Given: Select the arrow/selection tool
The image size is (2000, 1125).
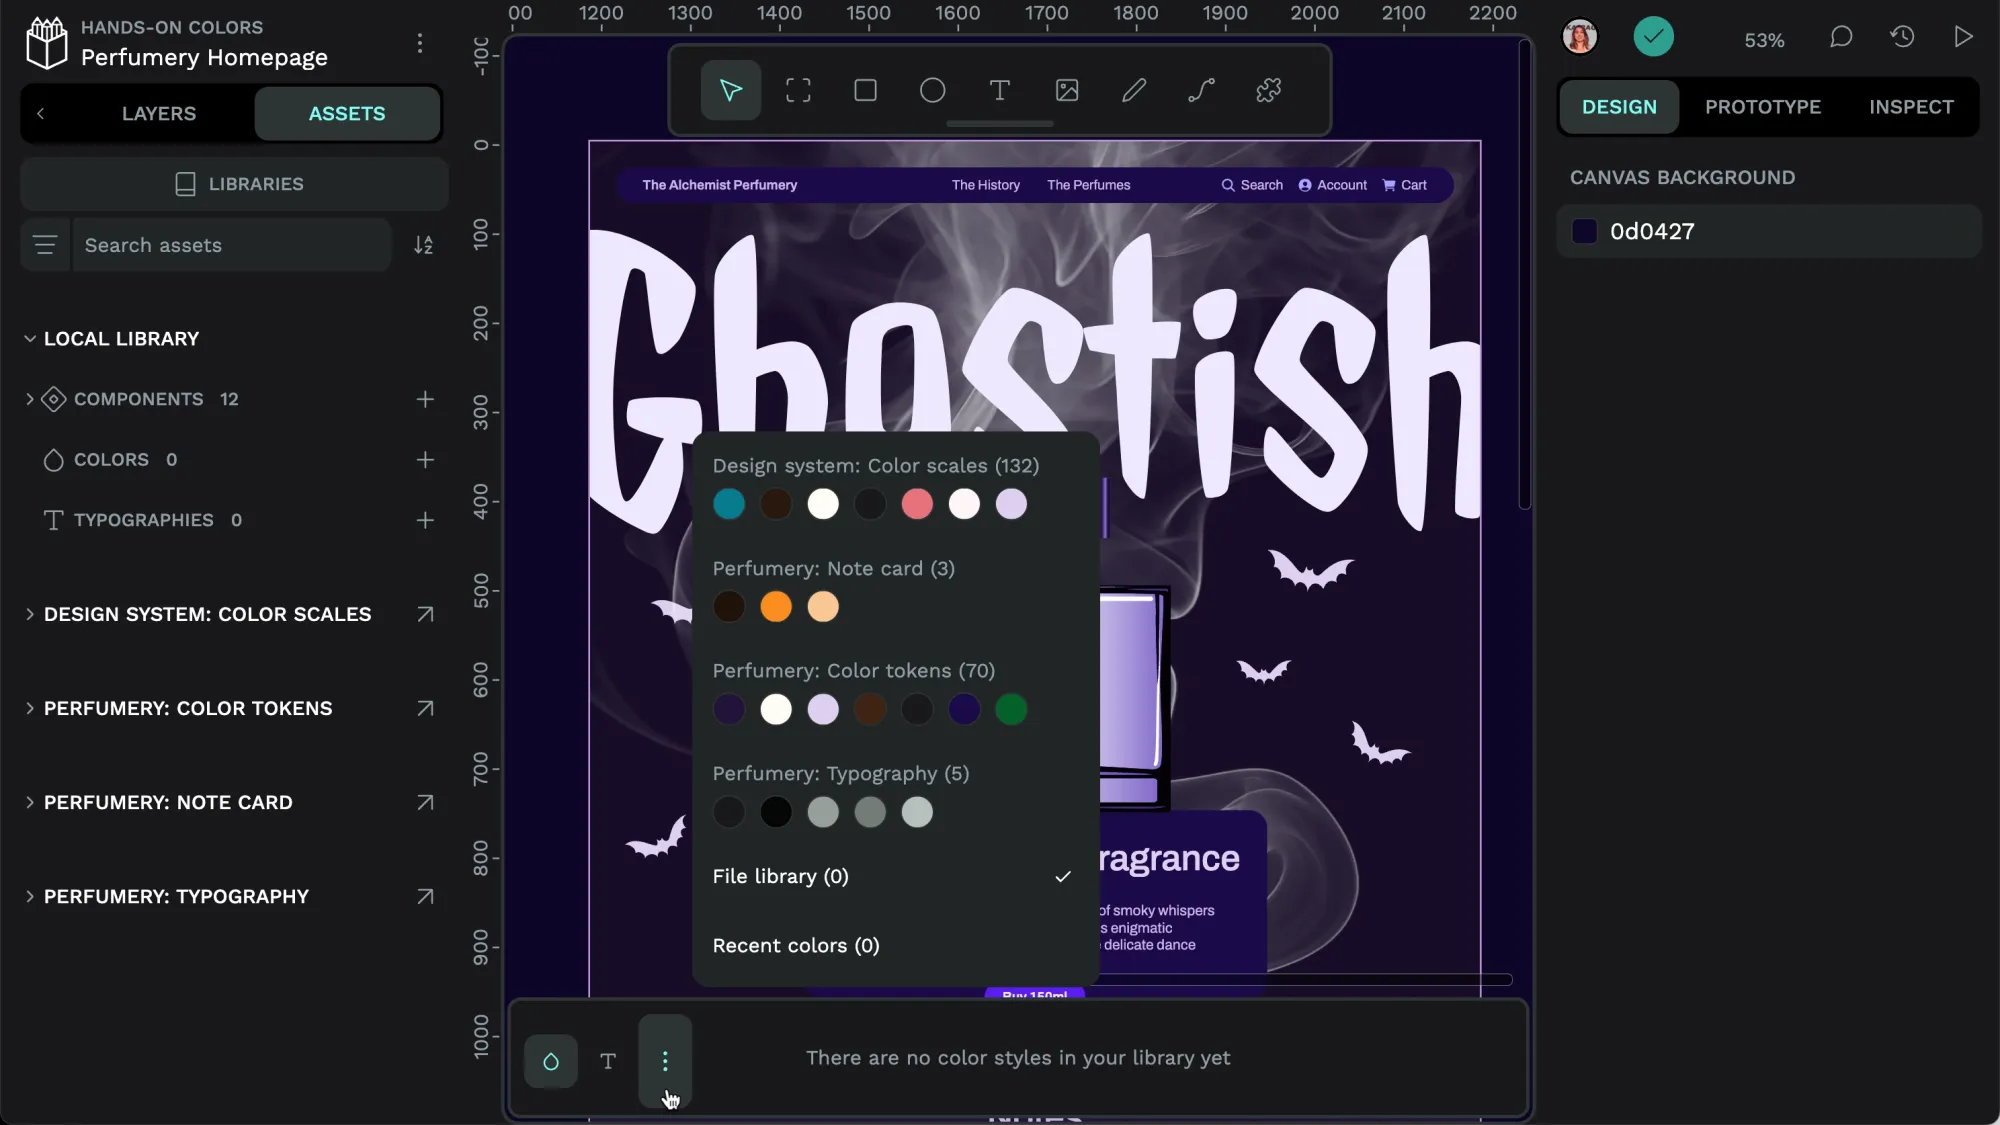Looking at the screenshot, I should [x=731, y=91].
